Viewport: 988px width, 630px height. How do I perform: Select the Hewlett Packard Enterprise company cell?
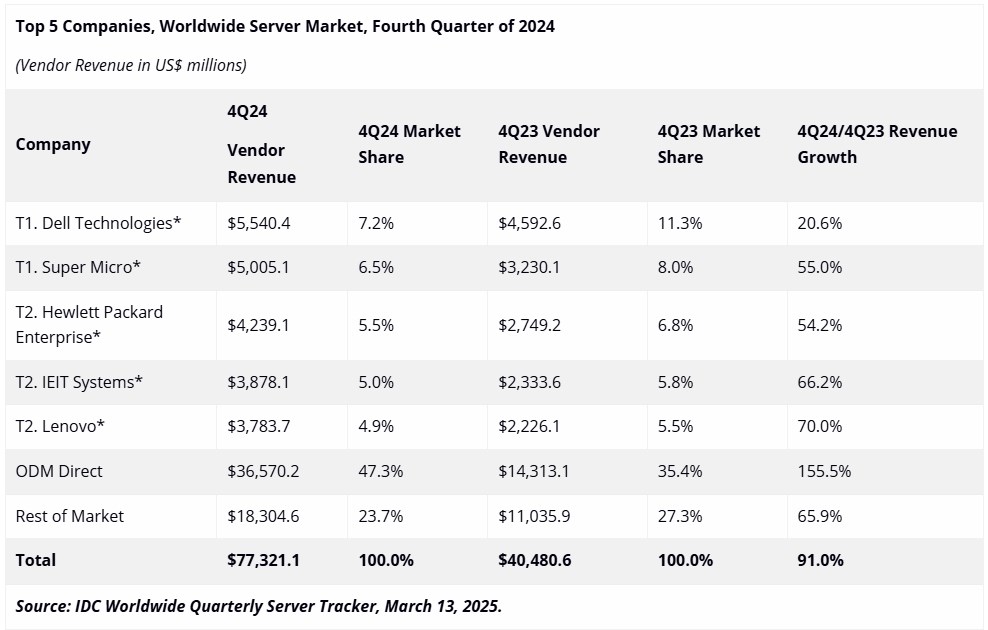89,324
